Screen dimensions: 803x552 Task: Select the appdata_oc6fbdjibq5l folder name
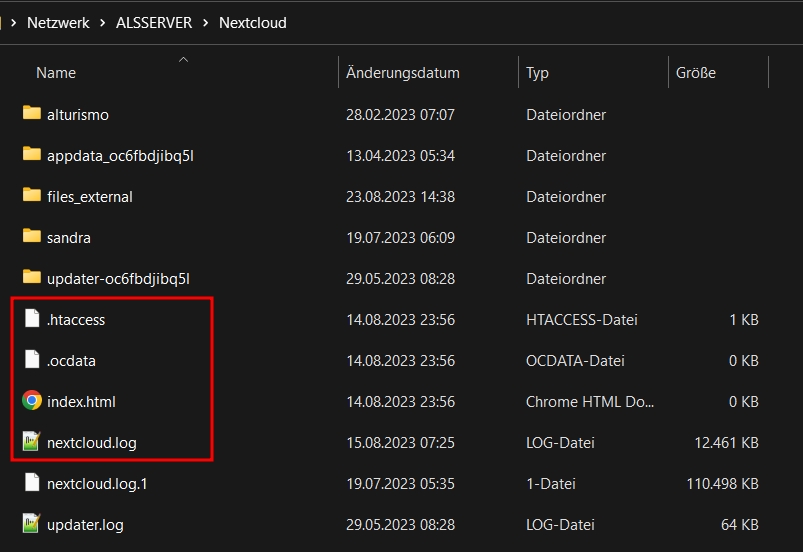(120, 156)
